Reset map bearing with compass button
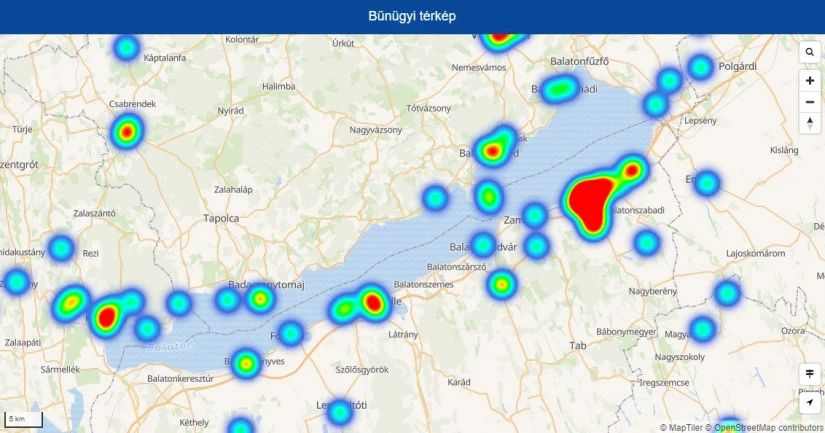This screenshot has width=825, height=433. point(809,123)
